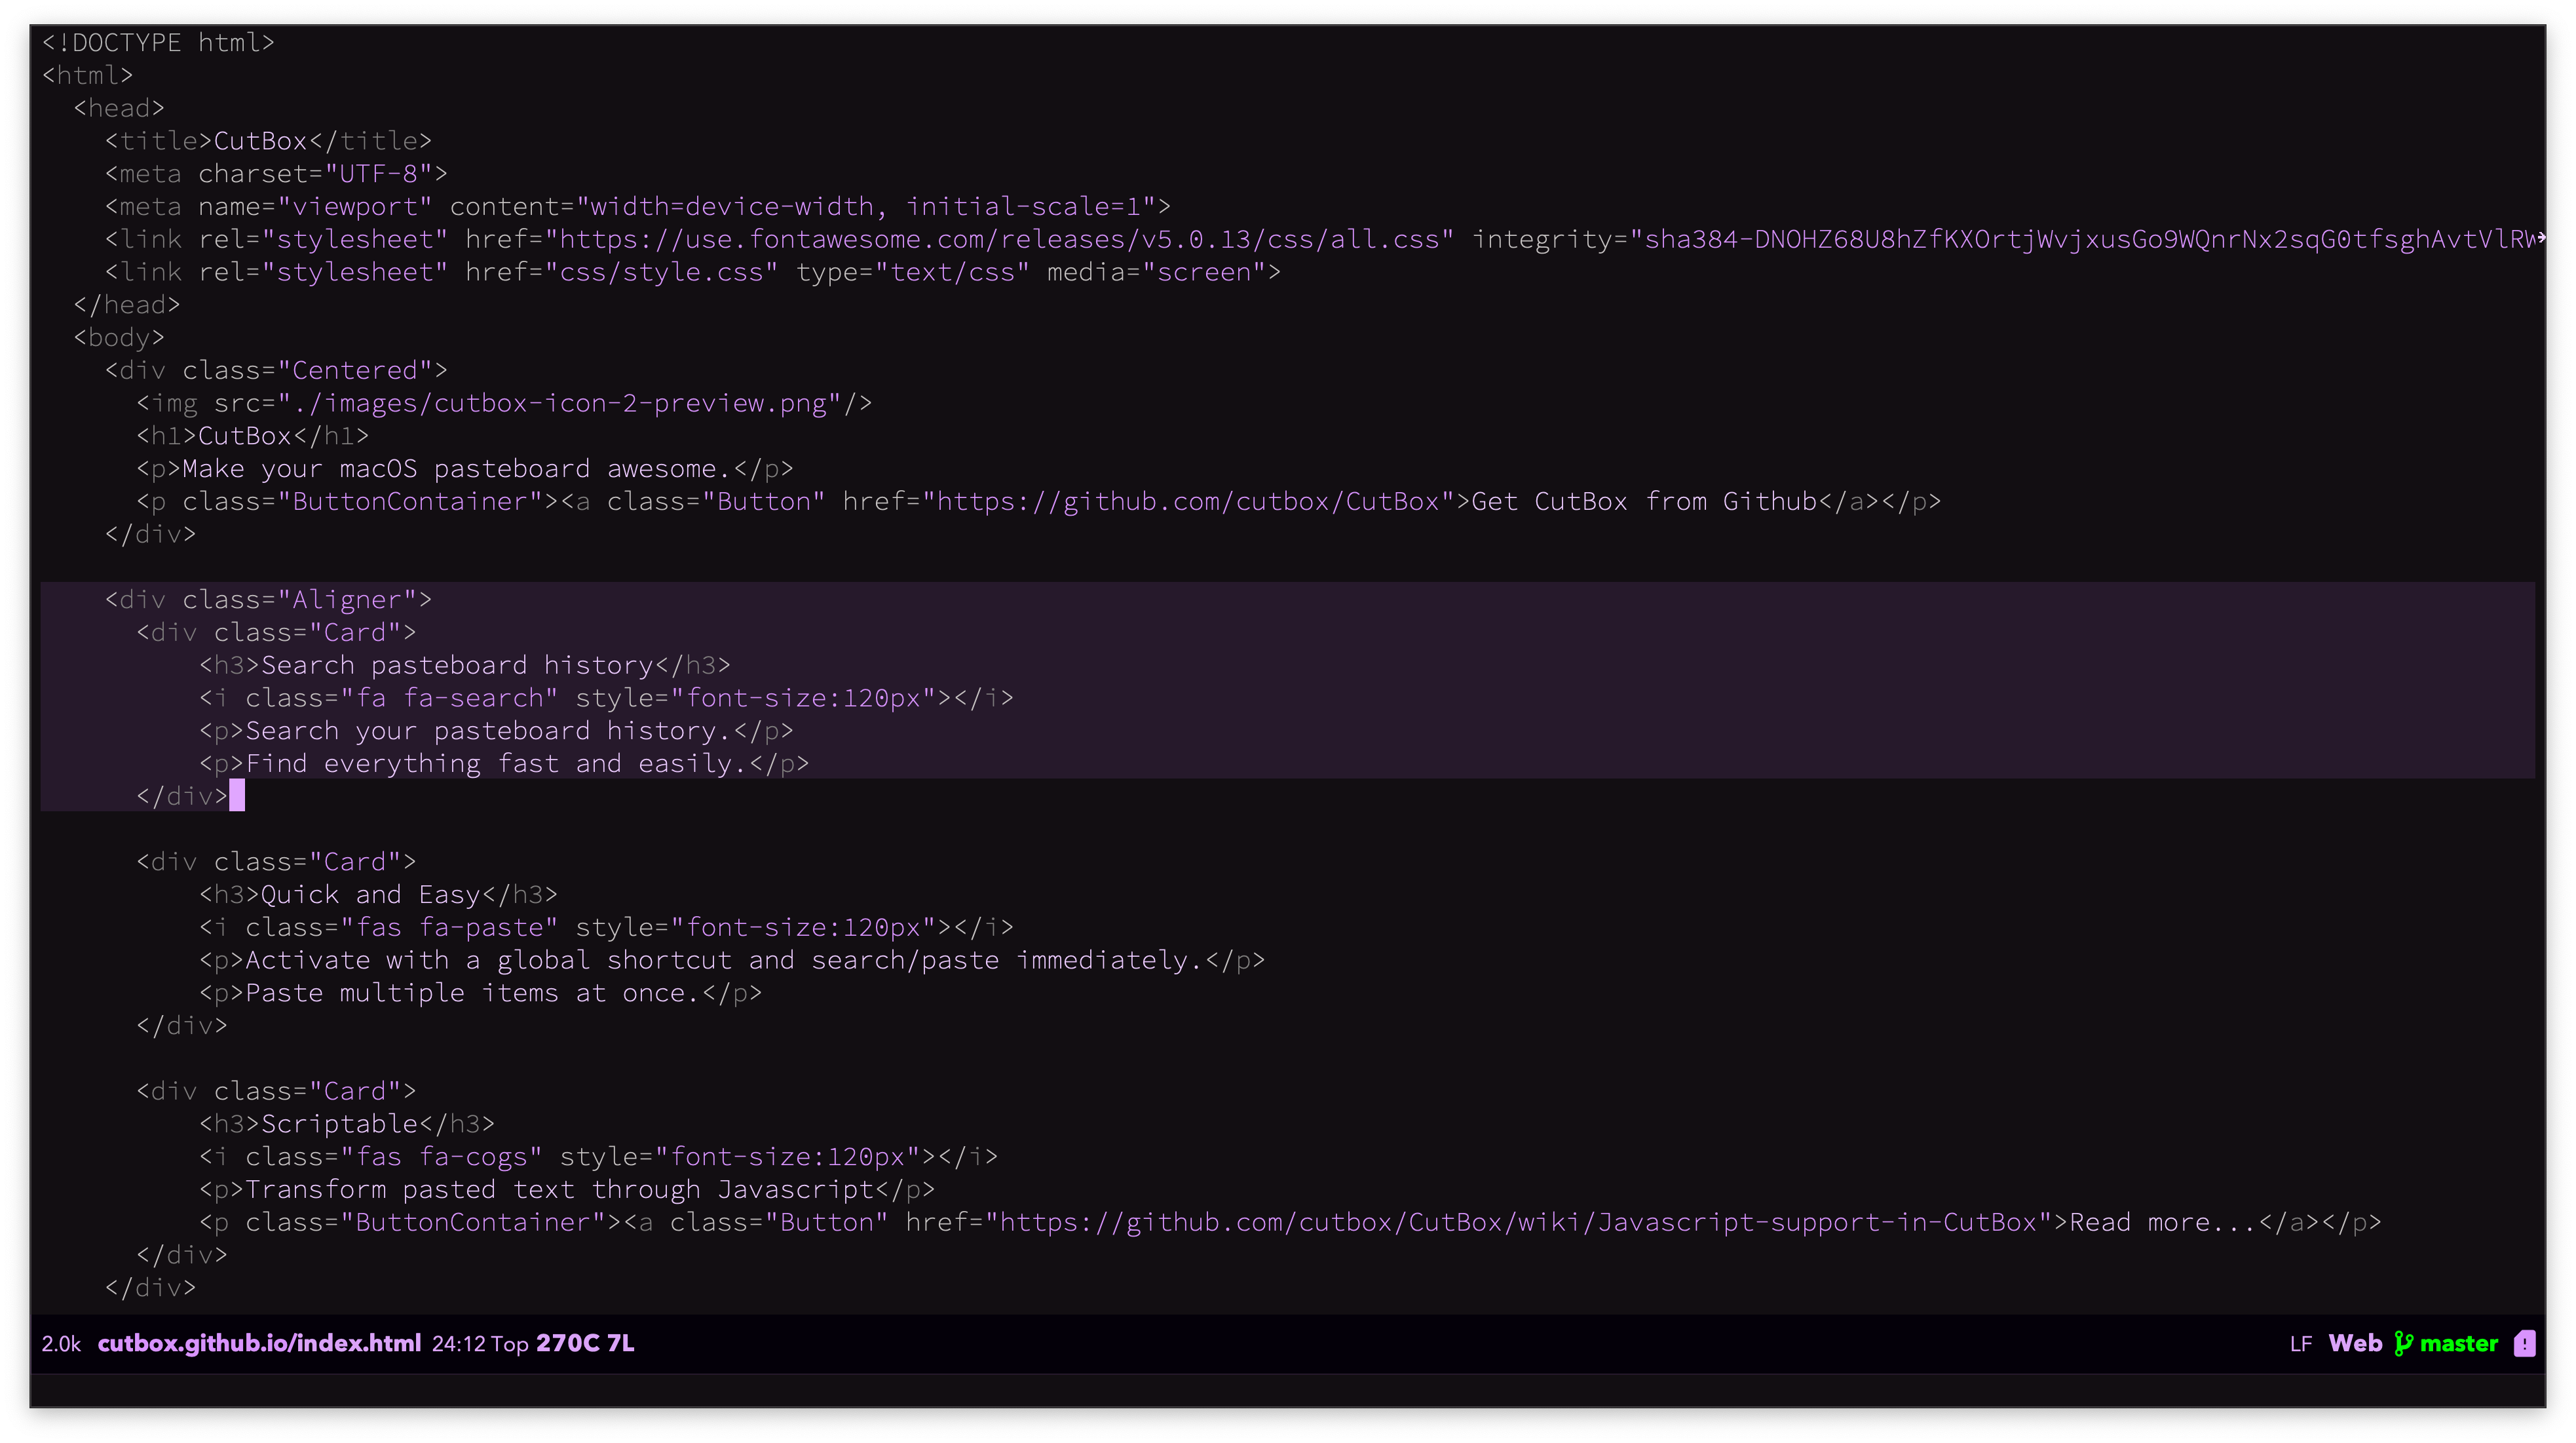Click the 2.0k buffer size indicator
This screenshot has width=2576, height=1443.
coord(61,1343)
